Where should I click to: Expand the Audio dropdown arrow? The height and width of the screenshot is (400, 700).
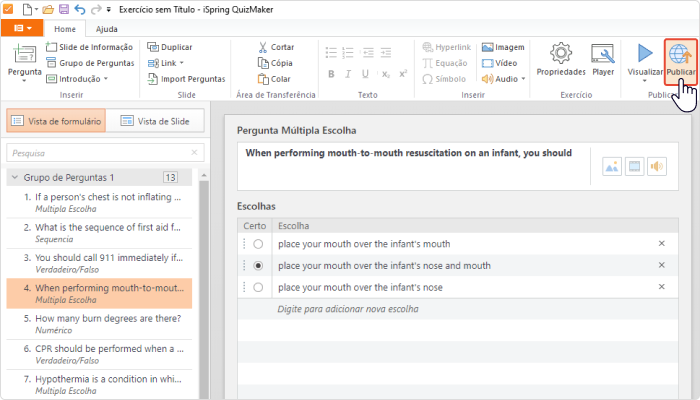coord(523,79)
